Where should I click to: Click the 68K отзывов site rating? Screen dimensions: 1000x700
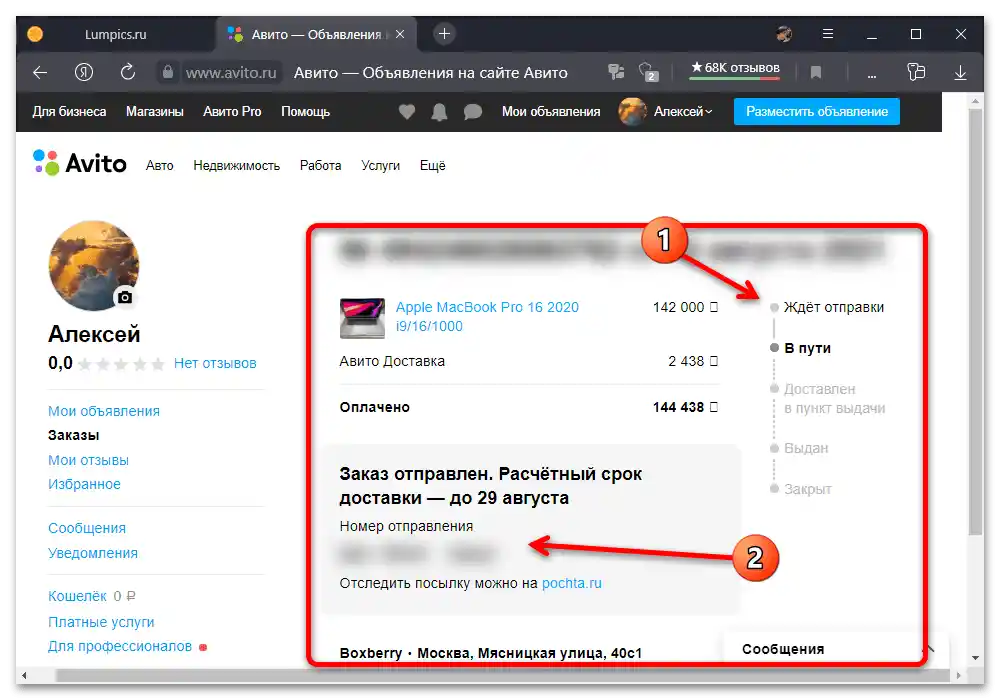tap(735, 68)
